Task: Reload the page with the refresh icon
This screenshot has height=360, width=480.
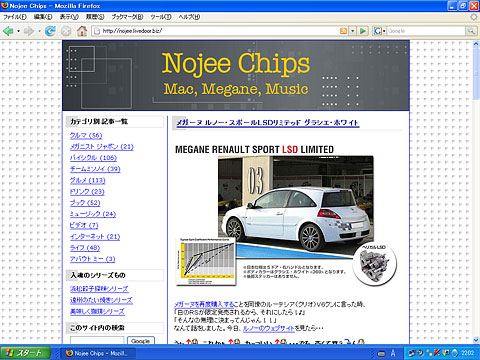Action: 50,31
